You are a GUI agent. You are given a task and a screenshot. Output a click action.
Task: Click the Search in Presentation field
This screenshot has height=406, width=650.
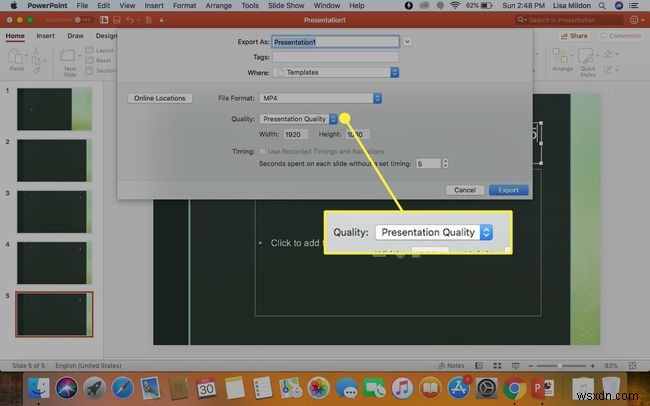coord(569,20)
